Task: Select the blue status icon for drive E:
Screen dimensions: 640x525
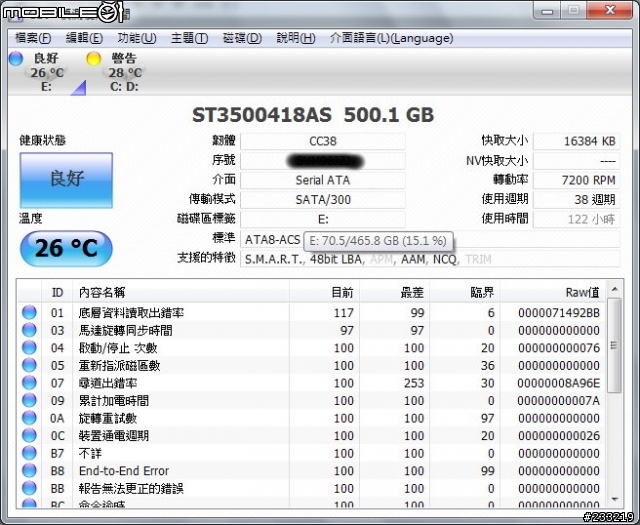Action: [16, 59]
